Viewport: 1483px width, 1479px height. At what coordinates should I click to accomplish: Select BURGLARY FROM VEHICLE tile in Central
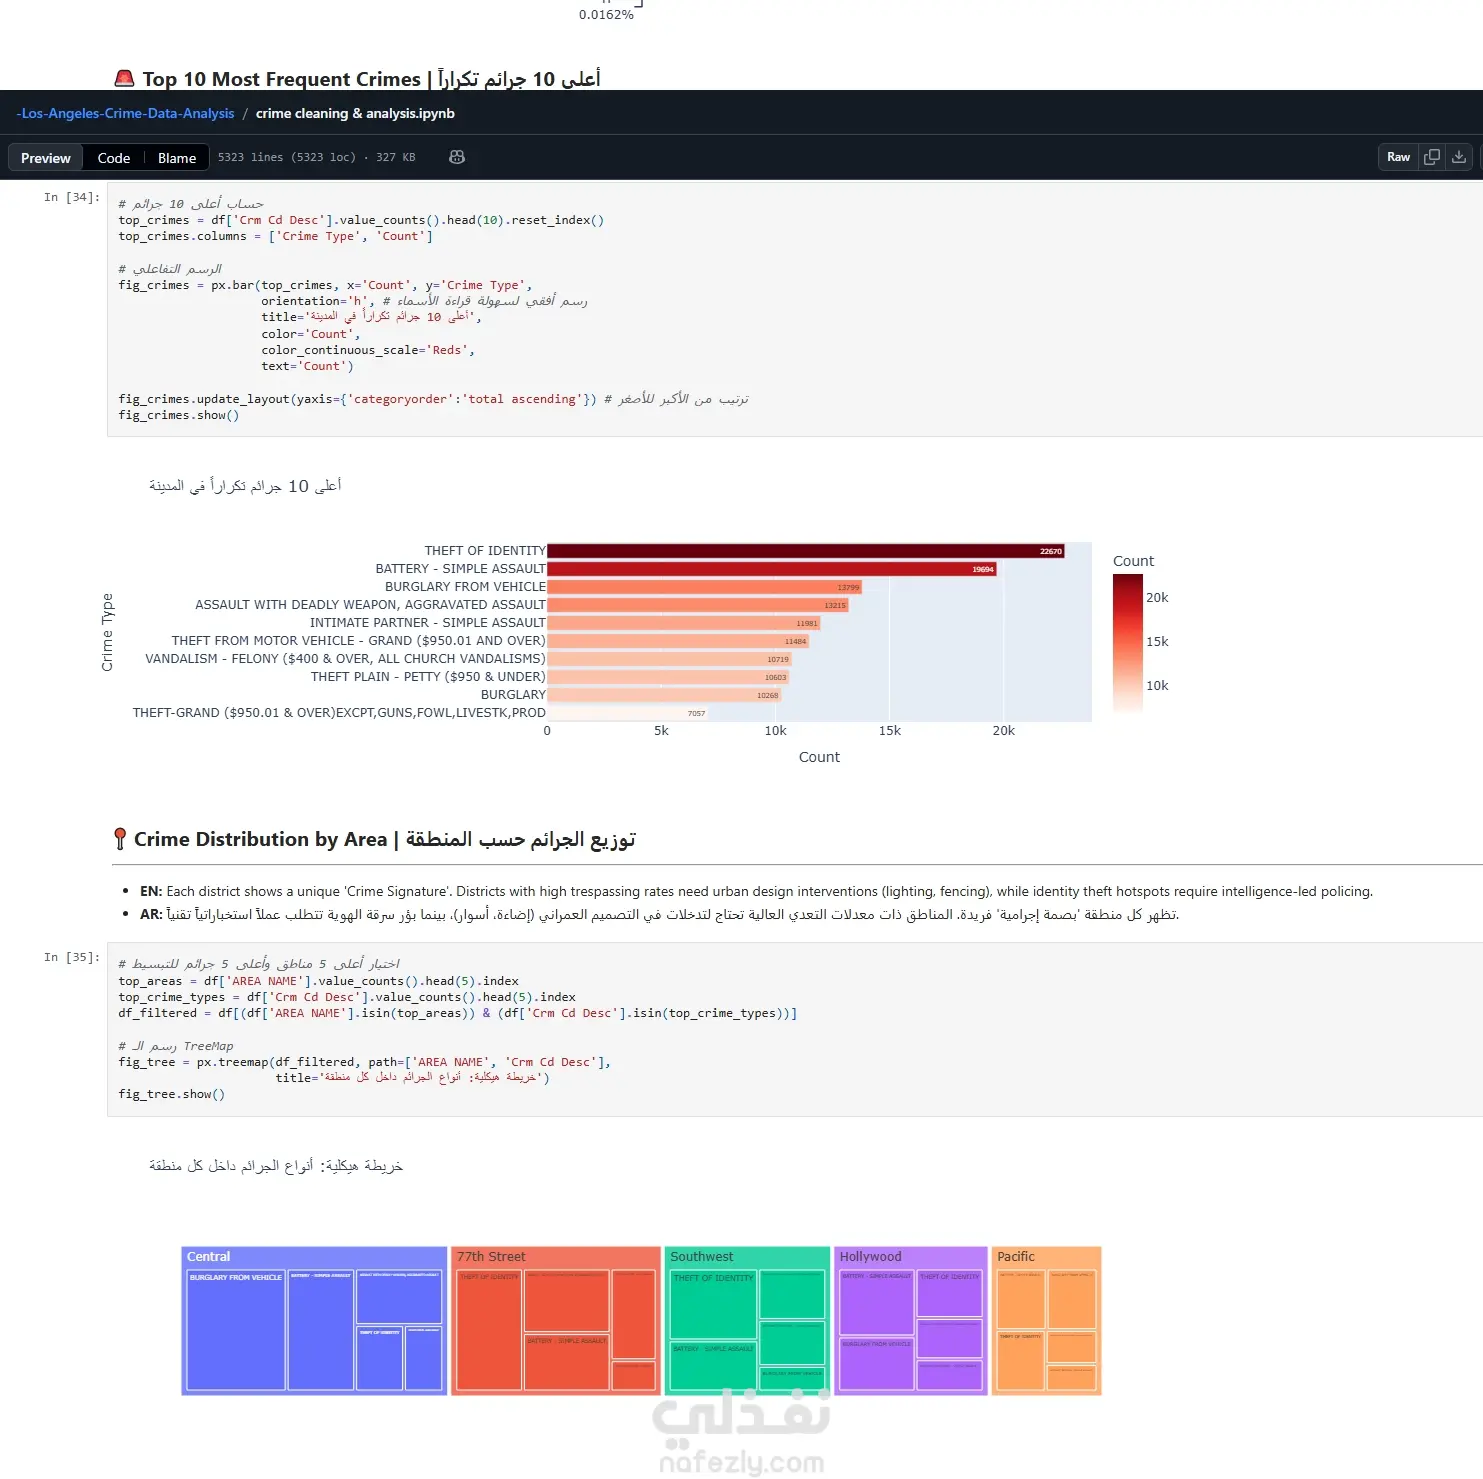(x=236, y=1330)
